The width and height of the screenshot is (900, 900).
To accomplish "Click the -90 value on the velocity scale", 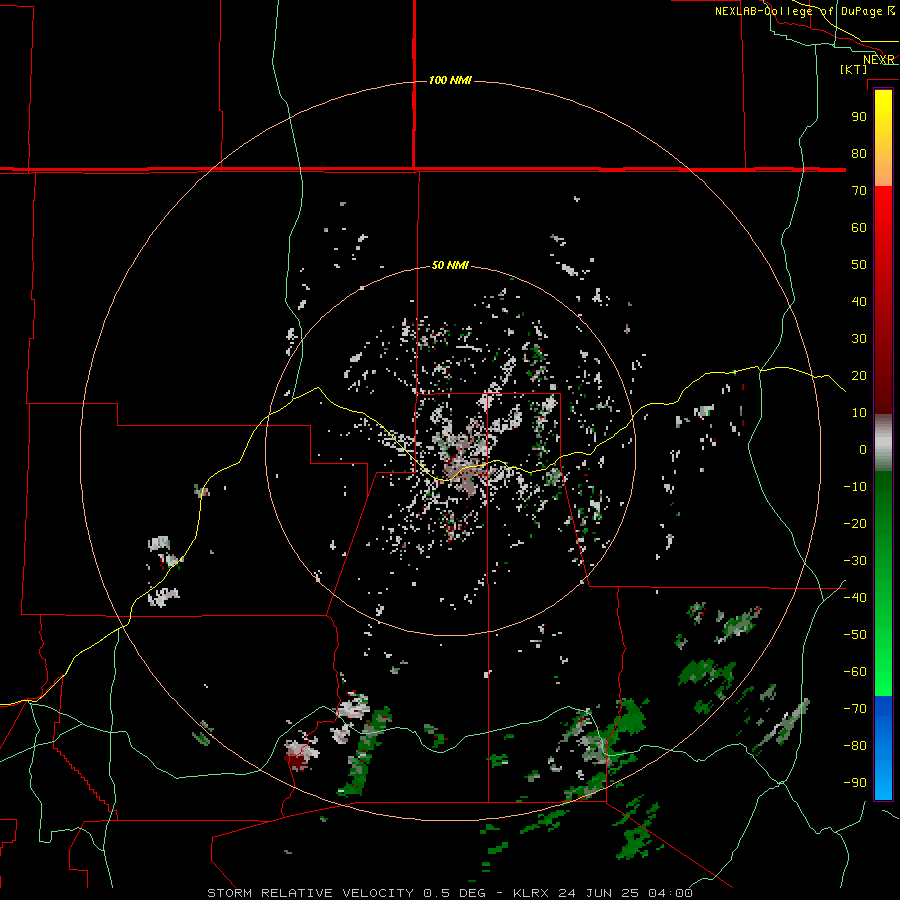I will click(855, 783).
